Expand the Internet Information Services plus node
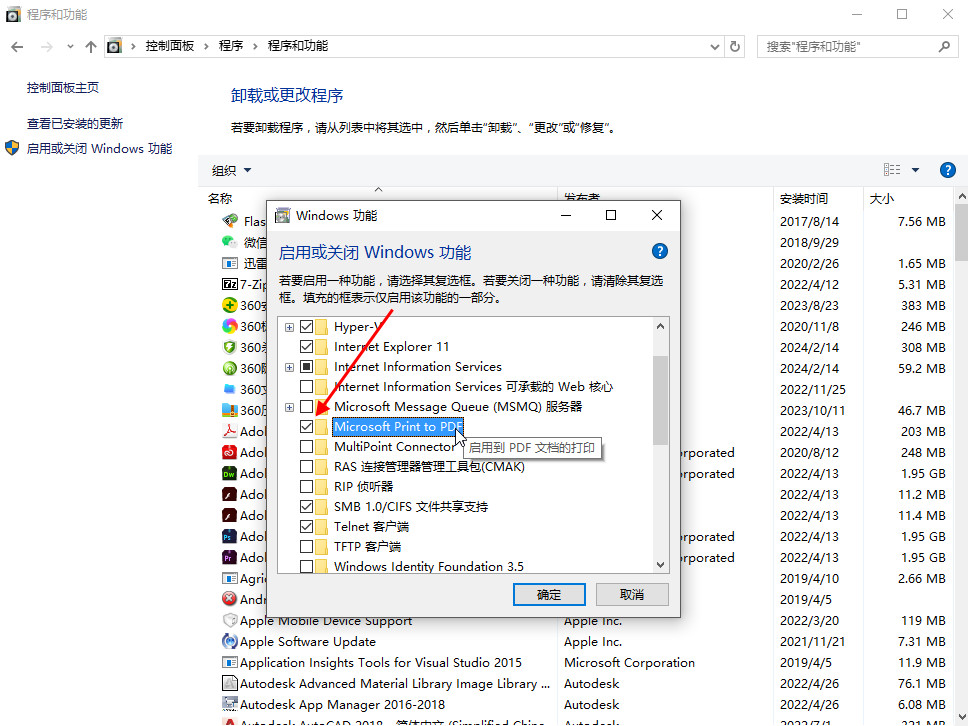Screen dimensions: 968x726 click(289, 367)
